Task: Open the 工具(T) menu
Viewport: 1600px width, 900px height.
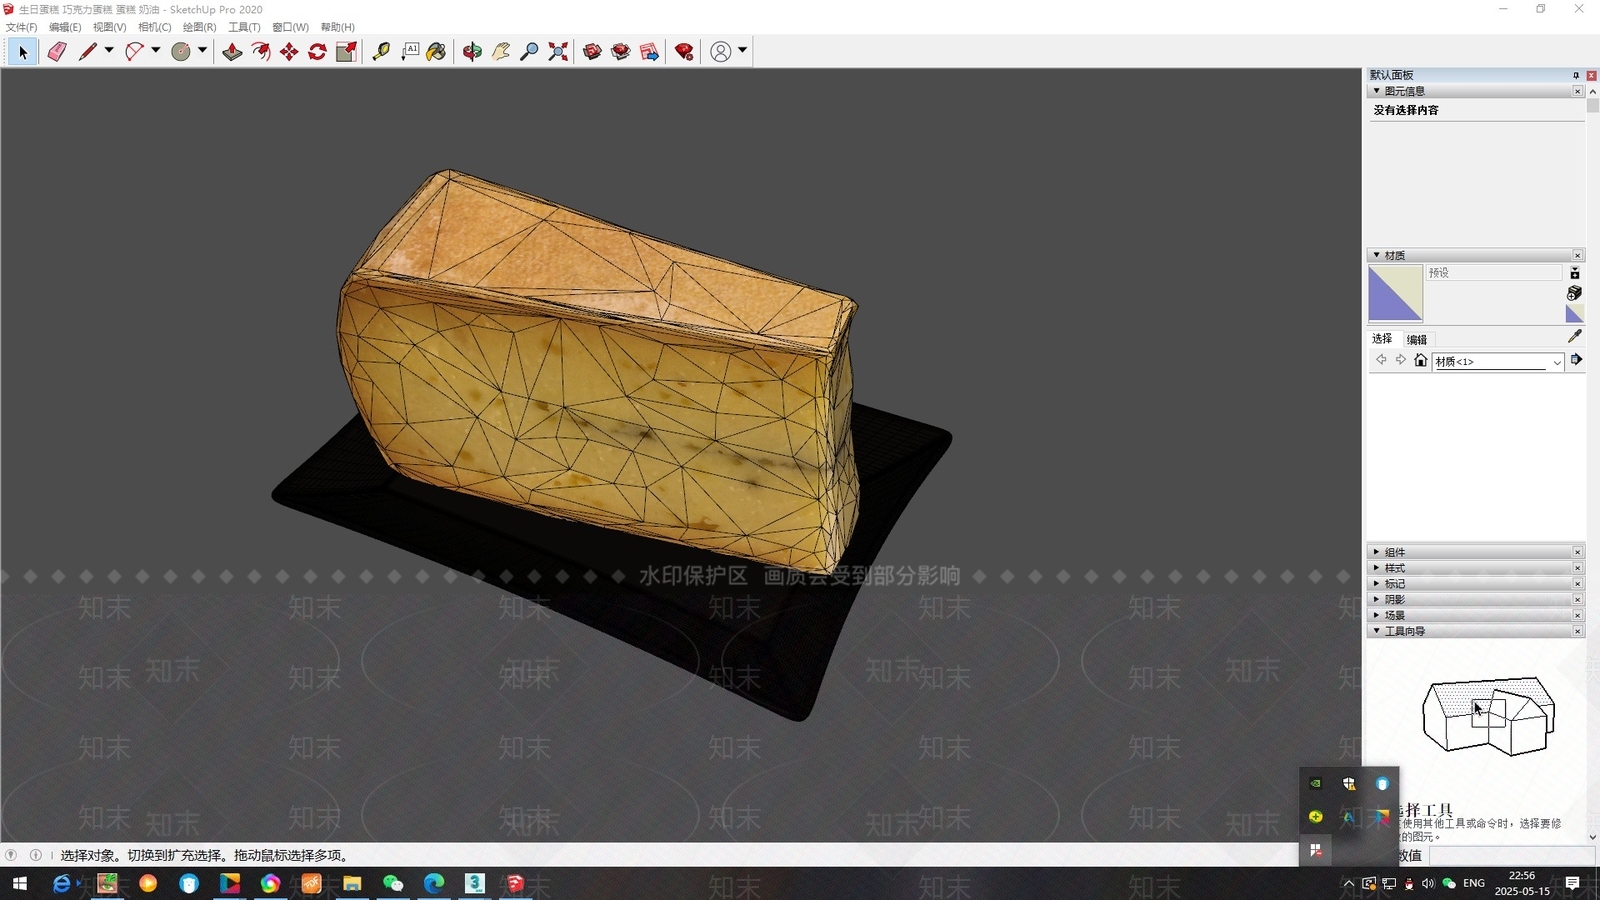Action: coord(244,27)
